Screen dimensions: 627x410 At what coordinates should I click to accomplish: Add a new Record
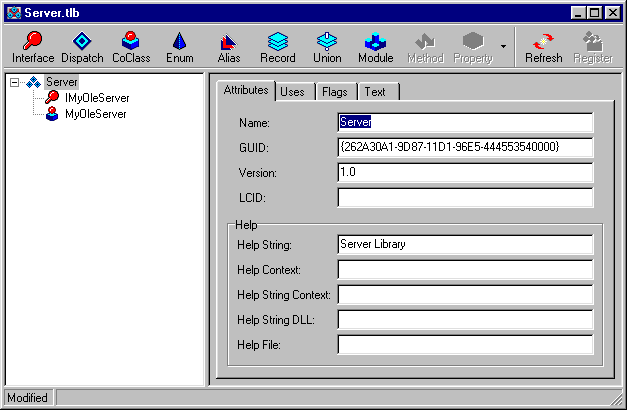278,47
